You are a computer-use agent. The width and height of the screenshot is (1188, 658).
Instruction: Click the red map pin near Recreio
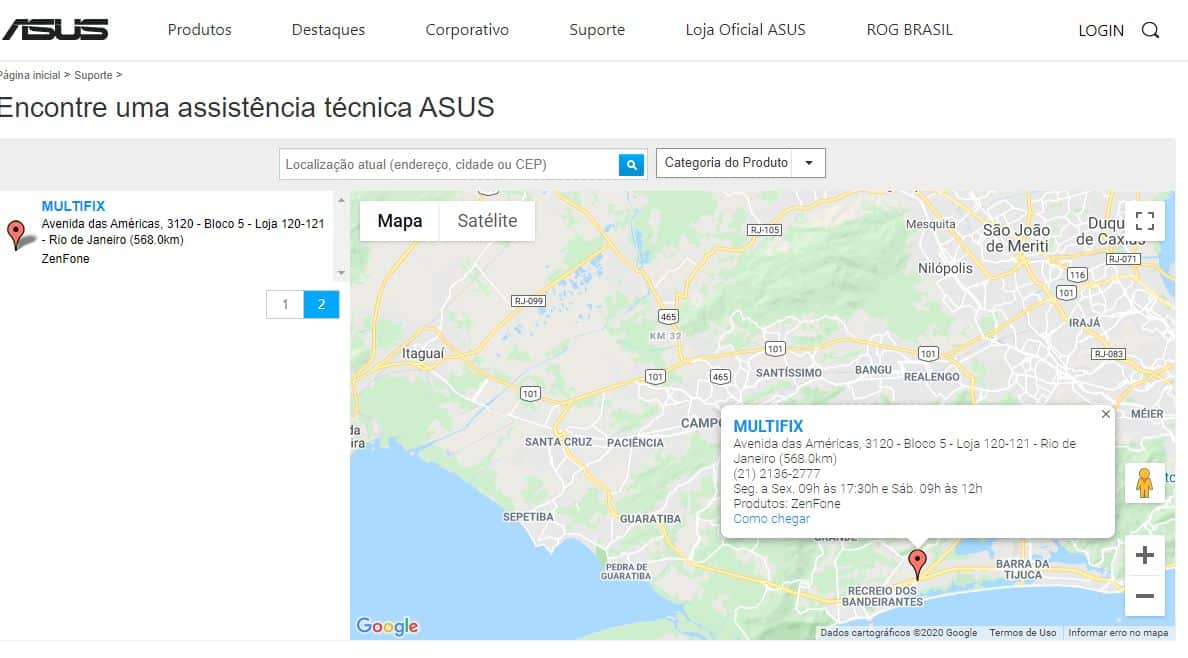[918, 565]
